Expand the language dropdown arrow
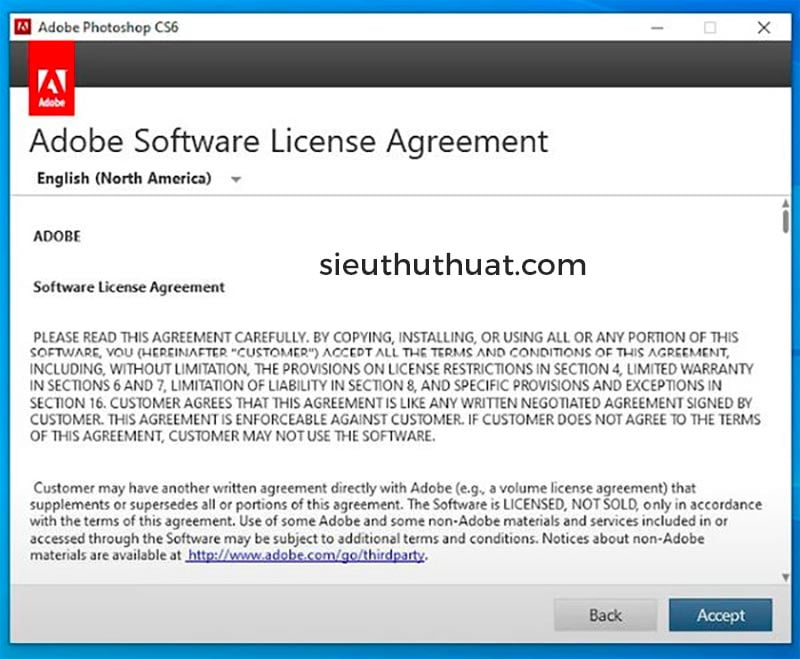The width and height of the screenshot is (800, 659). 236,180
